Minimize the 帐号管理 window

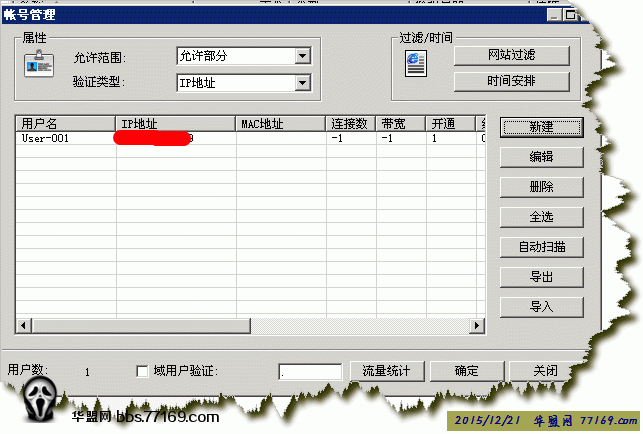point(554,15)
